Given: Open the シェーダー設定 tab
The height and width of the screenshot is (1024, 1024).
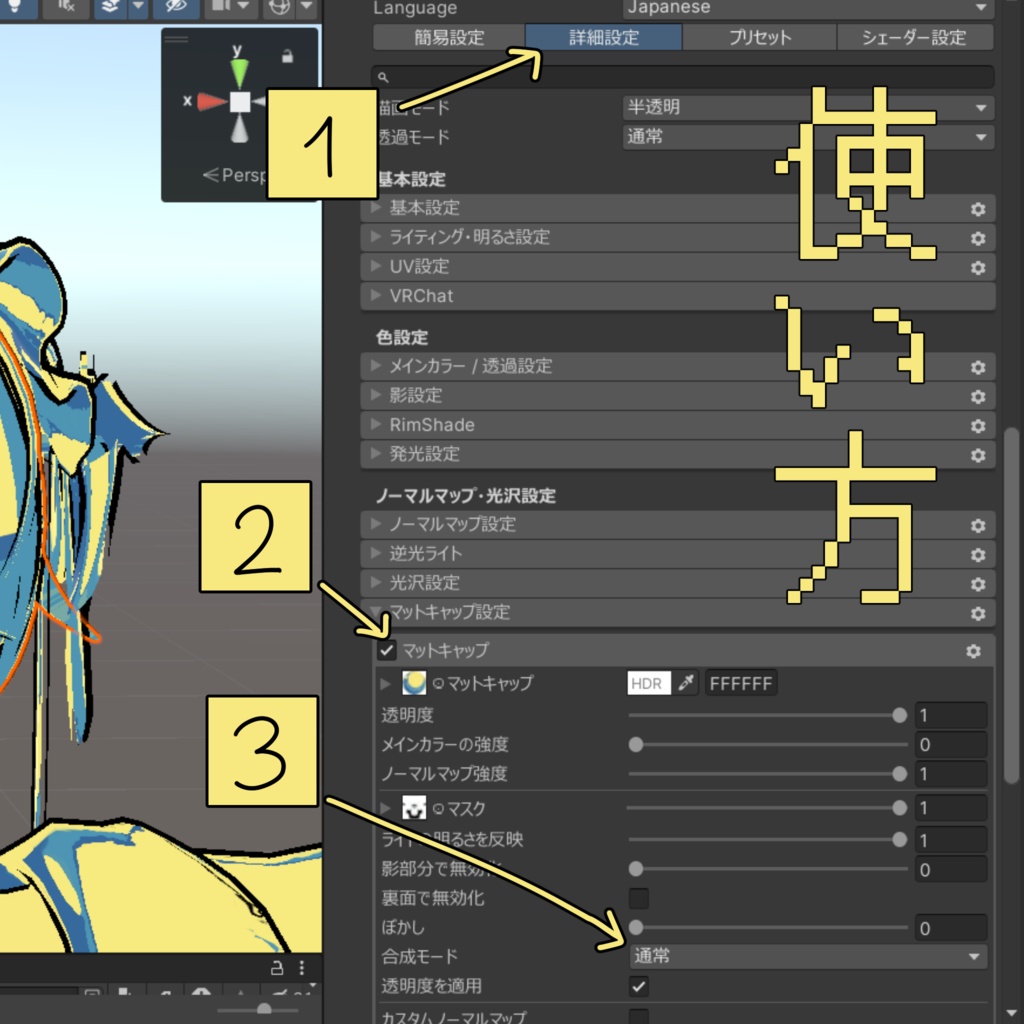Looking at the screenshot, I should tap(913, 37).
